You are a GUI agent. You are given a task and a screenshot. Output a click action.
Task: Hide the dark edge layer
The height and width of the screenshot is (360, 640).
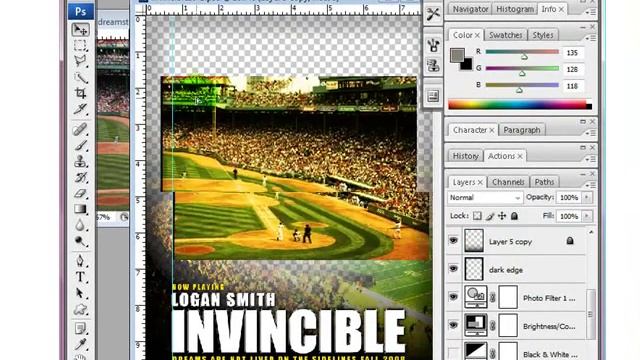tap(453, 269)
